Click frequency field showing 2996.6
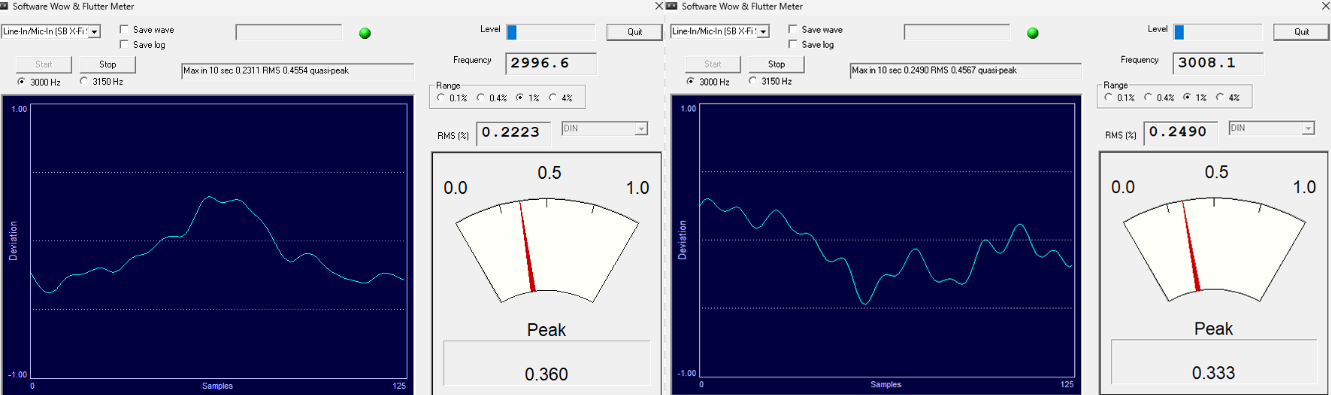 (x=552, y=63)
